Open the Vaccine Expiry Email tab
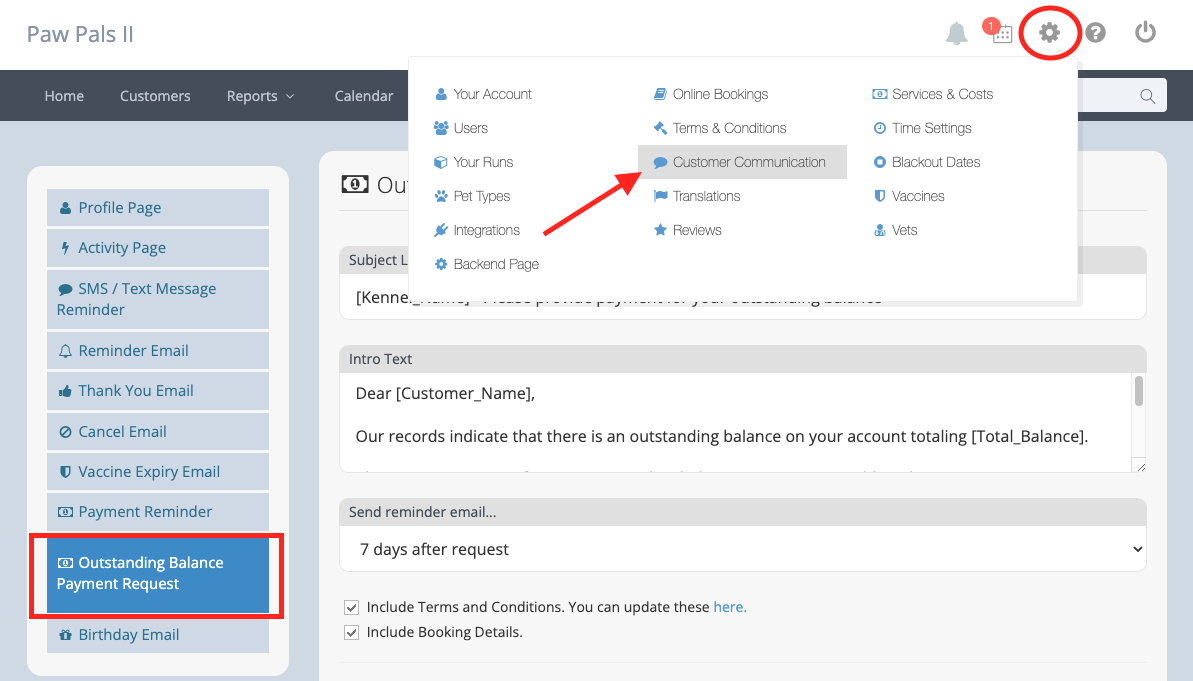The height and width of the screenshot is (681, 1193). point(157,472)
